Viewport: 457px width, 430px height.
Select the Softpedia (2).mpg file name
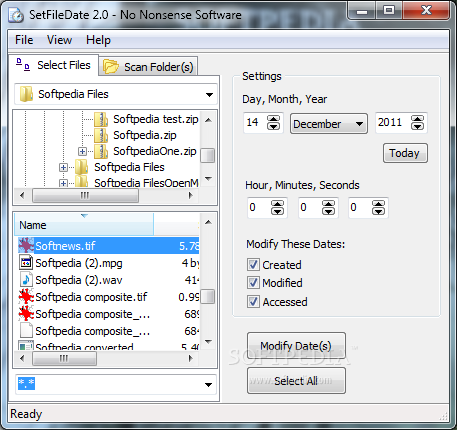[79, 263]
